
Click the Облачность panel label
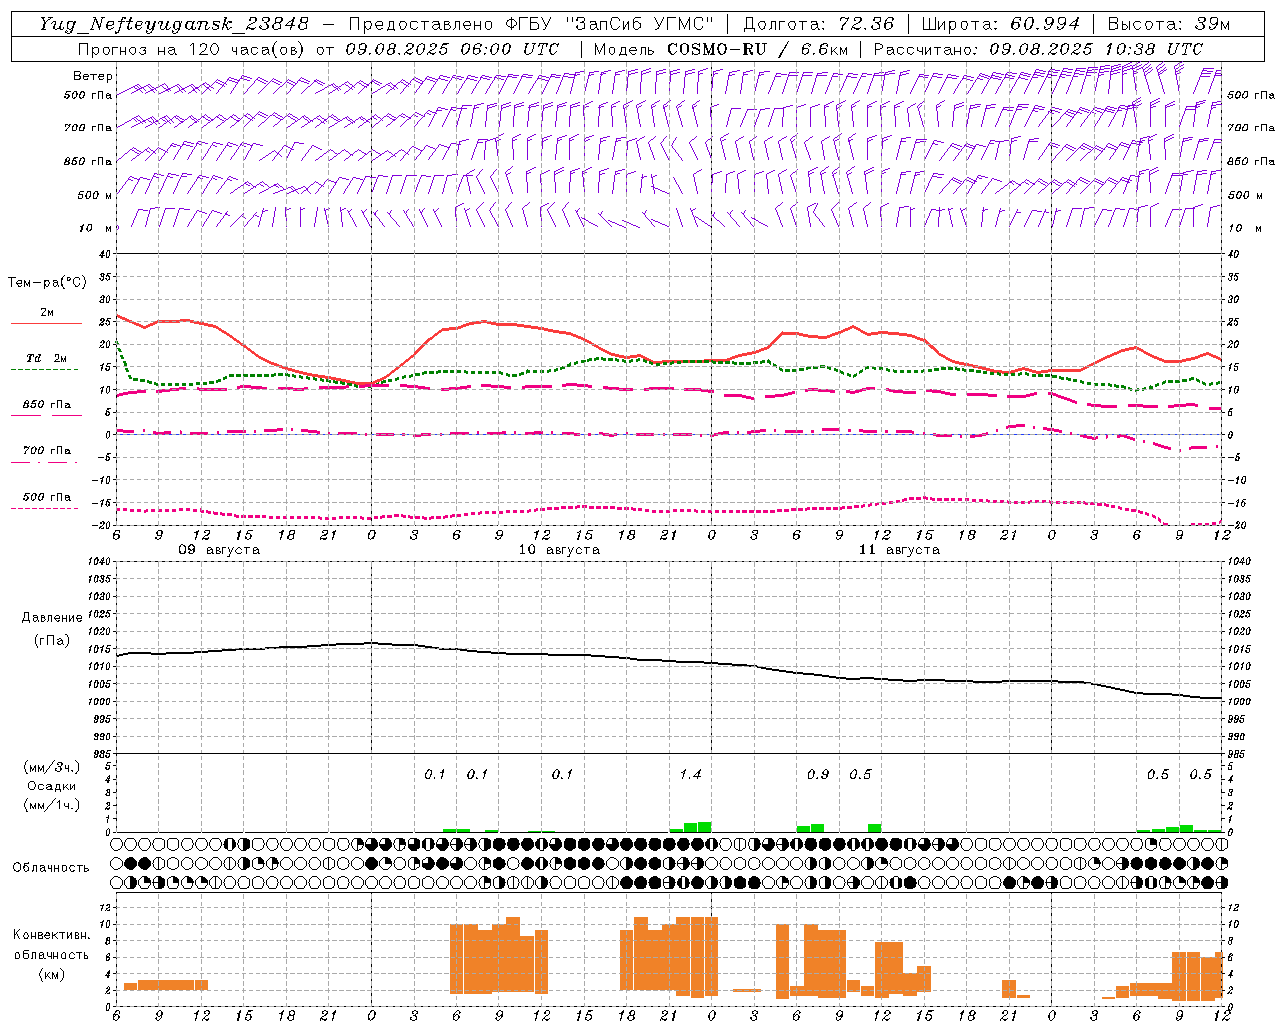pos(51,867)
